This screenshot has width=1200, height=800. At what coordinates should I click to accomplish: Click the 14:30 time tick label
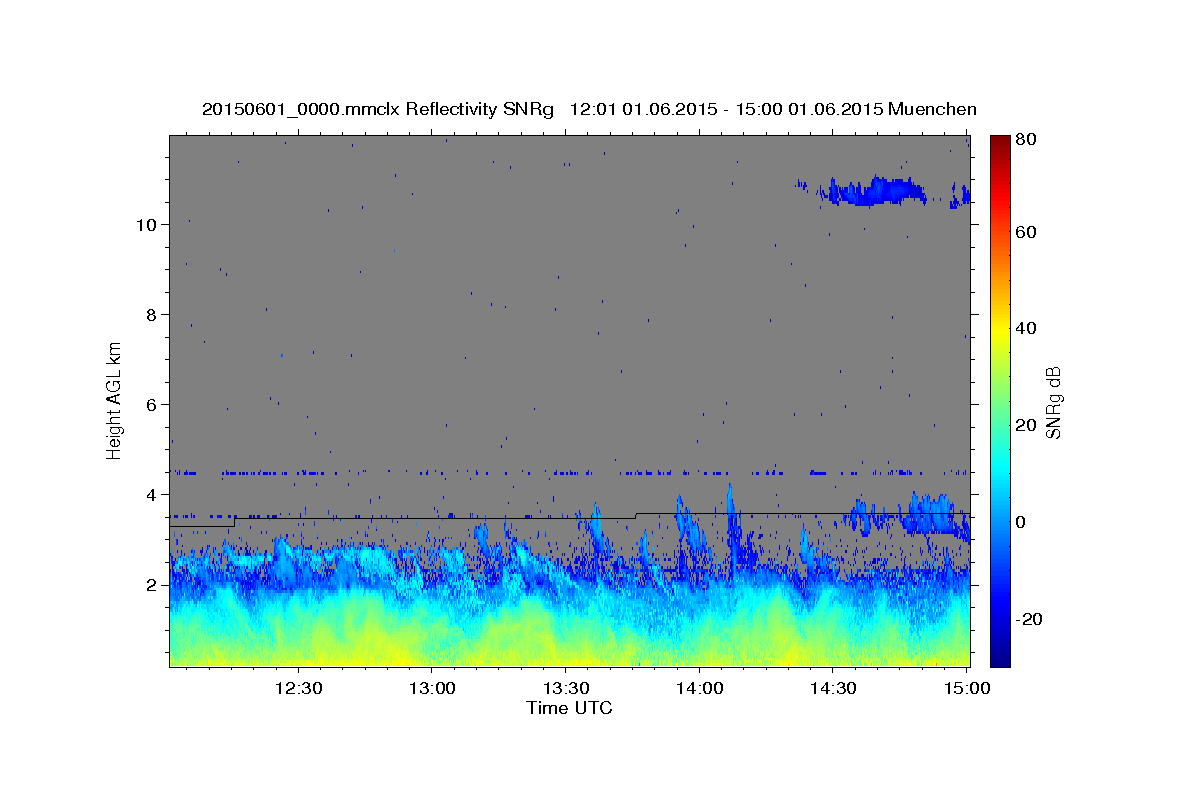point(833,689)
